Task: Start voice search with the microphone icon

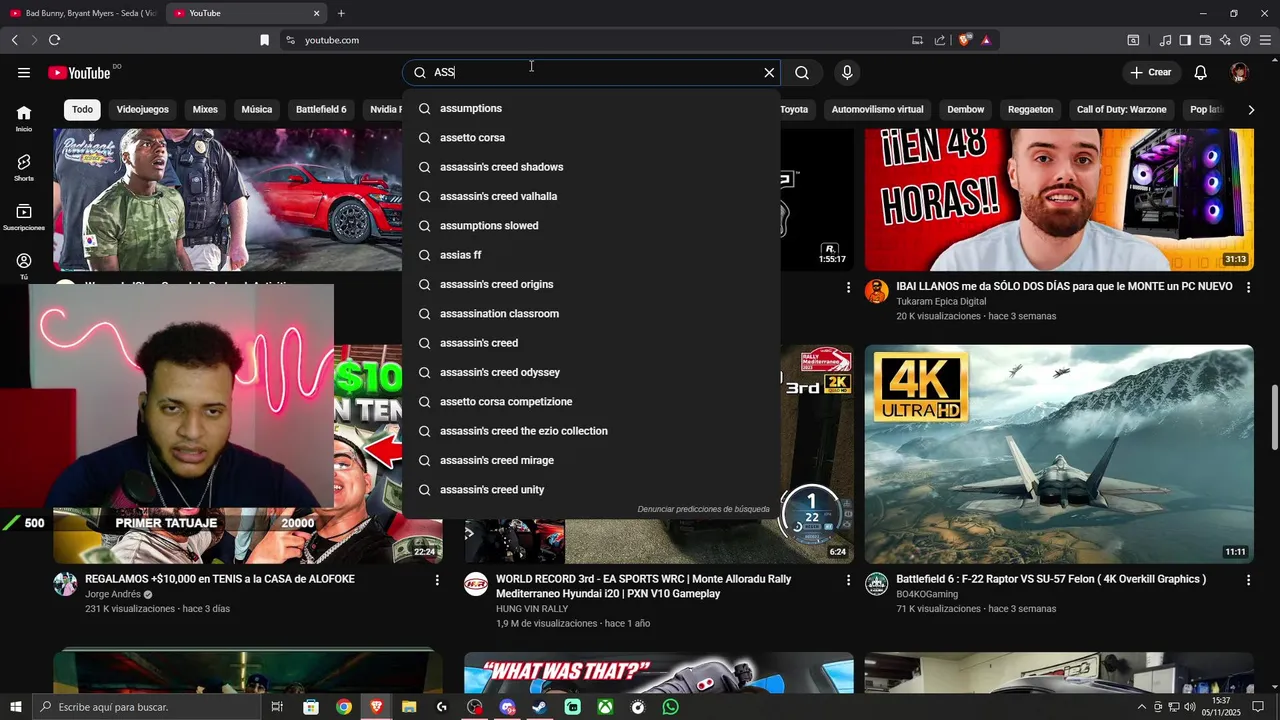Action: click(x=847, y=72)
